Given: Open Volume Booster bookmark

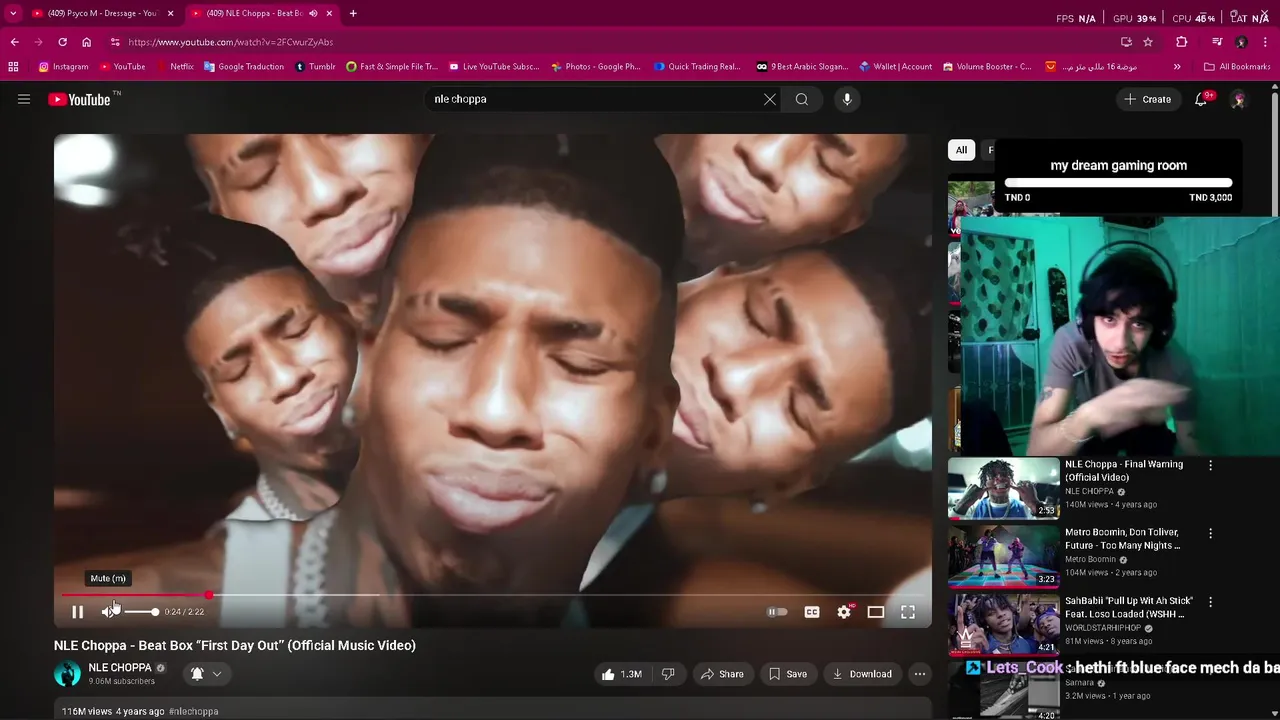Looking at the screenshot, I should pyautogui.click(x=987, y=67).
